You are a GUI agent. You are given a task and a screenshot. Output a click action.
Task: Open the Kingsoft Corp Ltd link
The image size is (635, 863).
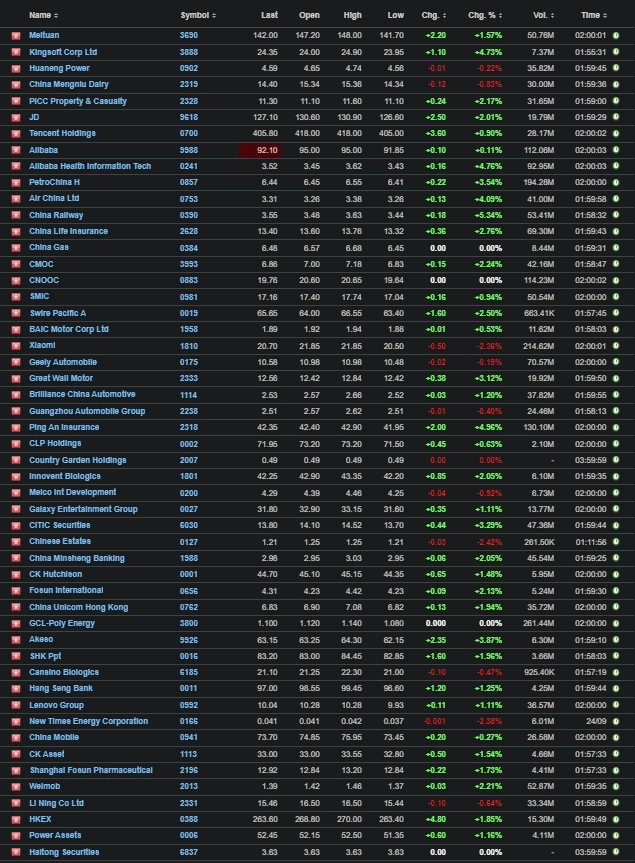tap(63, 52)
